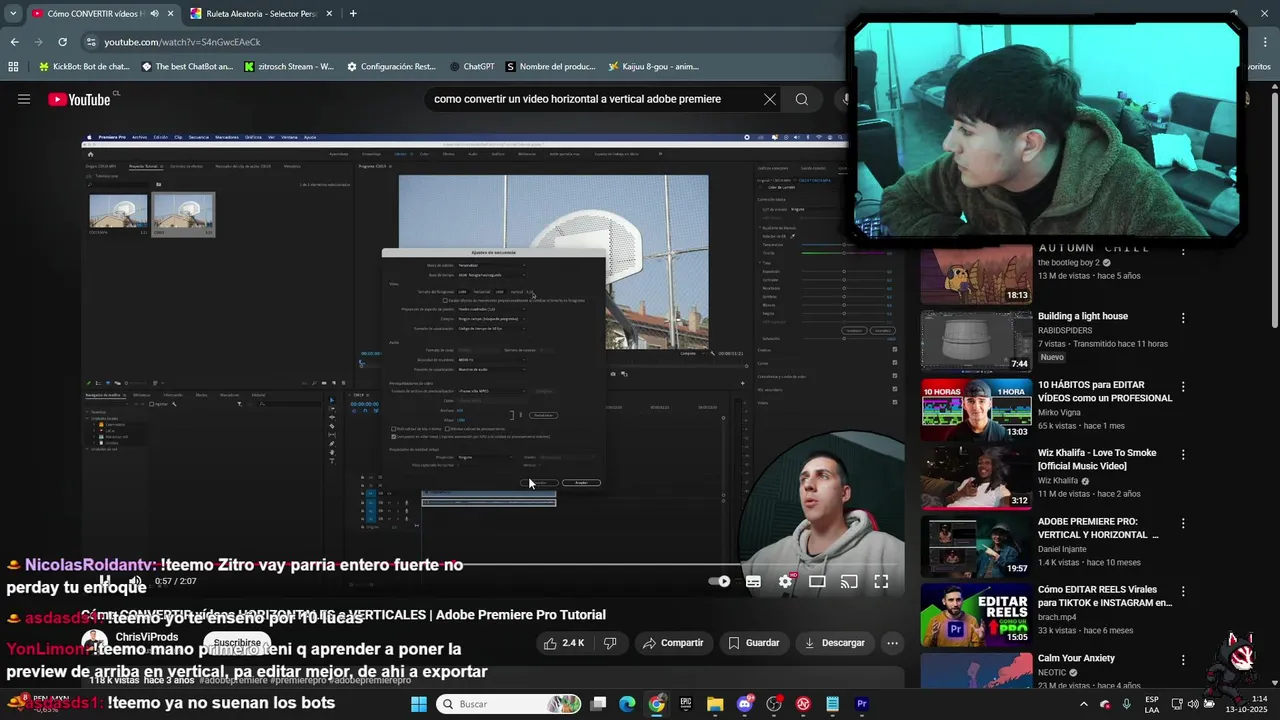The width and height of the screenshot is (1280, 720).
Task: Run search with the magnifier icon
Action: 801,99
